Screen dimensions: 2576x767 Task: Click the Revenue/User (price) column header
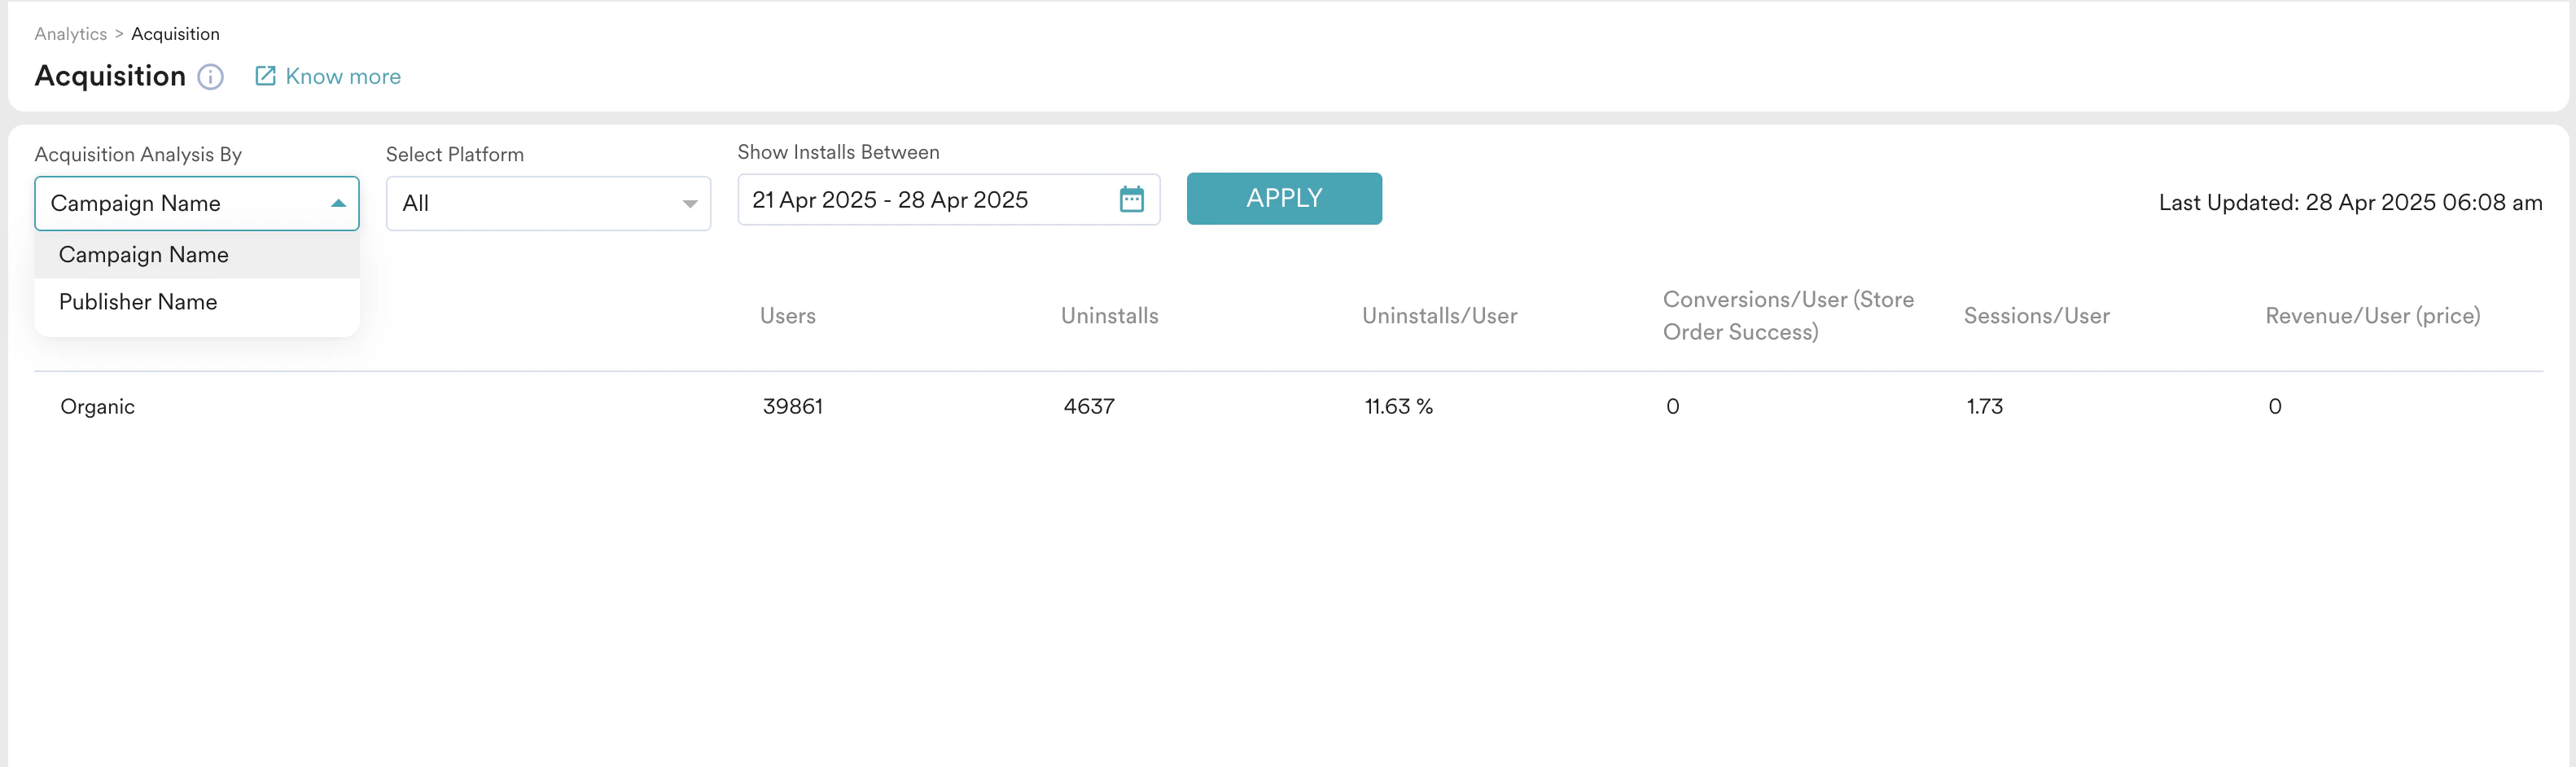tap(2373, 315)
